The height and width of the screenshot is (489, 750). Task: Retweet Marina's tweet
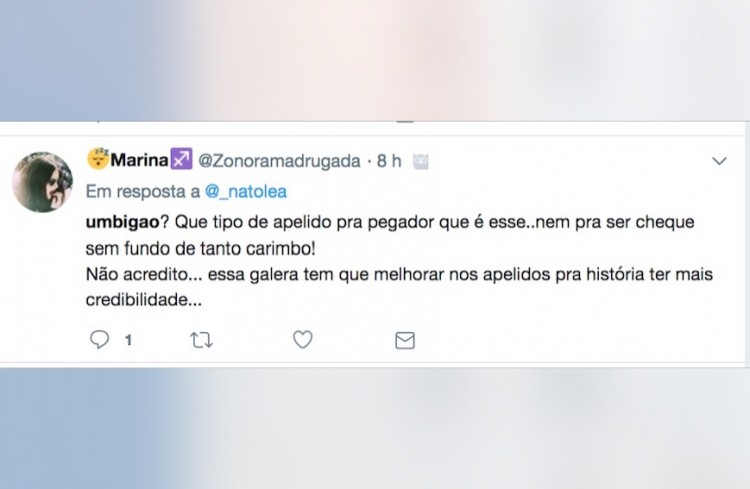coord(201,340)
